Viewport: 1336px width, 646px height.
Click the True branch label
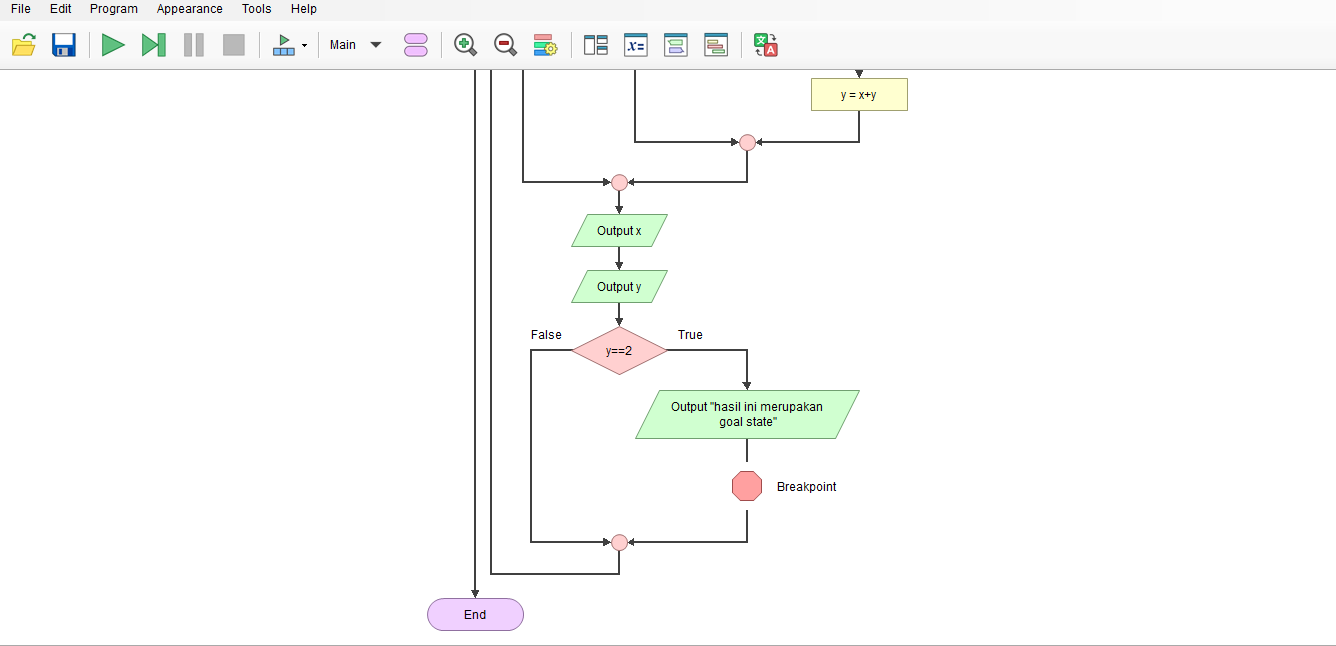point(690,335)
